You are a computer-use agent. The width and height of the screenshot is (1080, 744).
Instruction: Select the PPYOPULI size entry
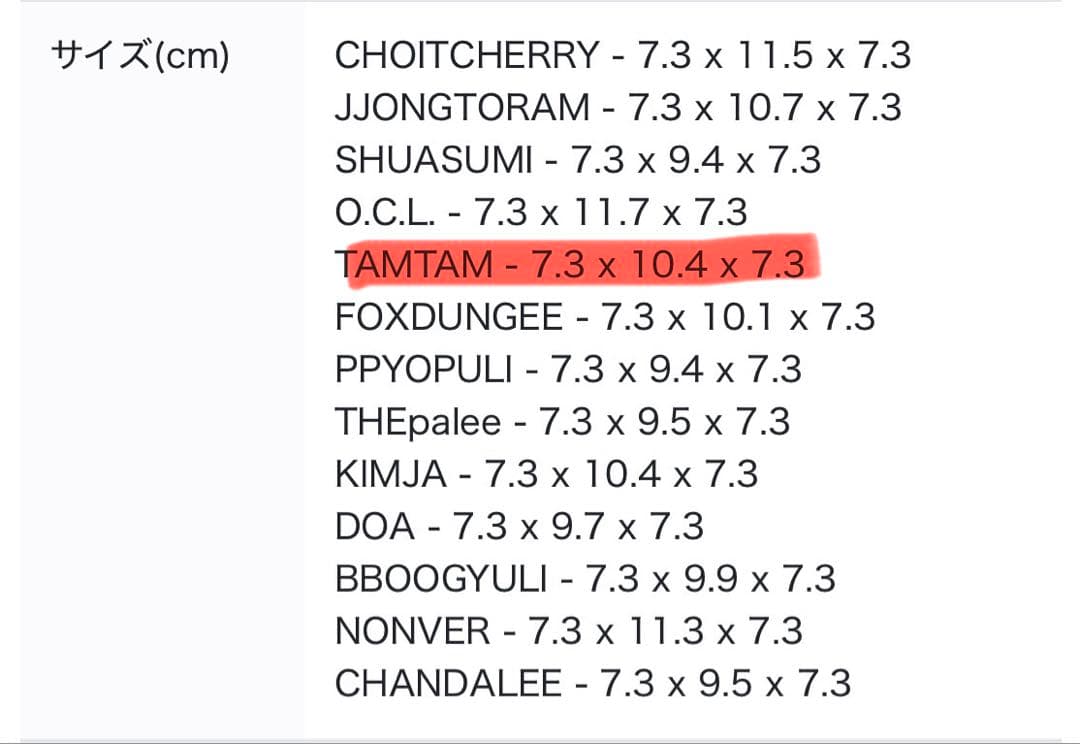pyautogui.click(x=568, y=370)
